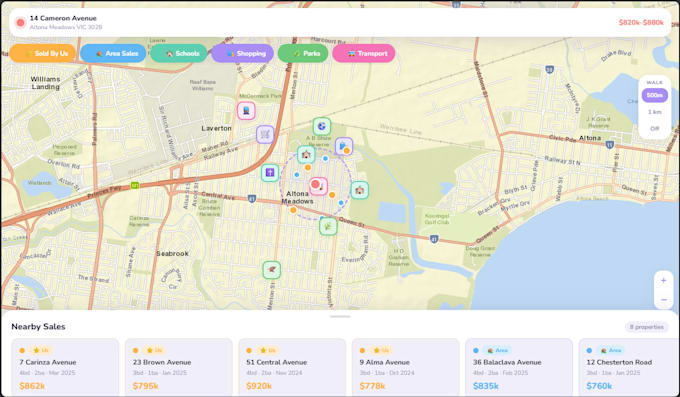
Task: Click the sheet drag handle above Nearby Sales
Action: click(x=340, y=317)
